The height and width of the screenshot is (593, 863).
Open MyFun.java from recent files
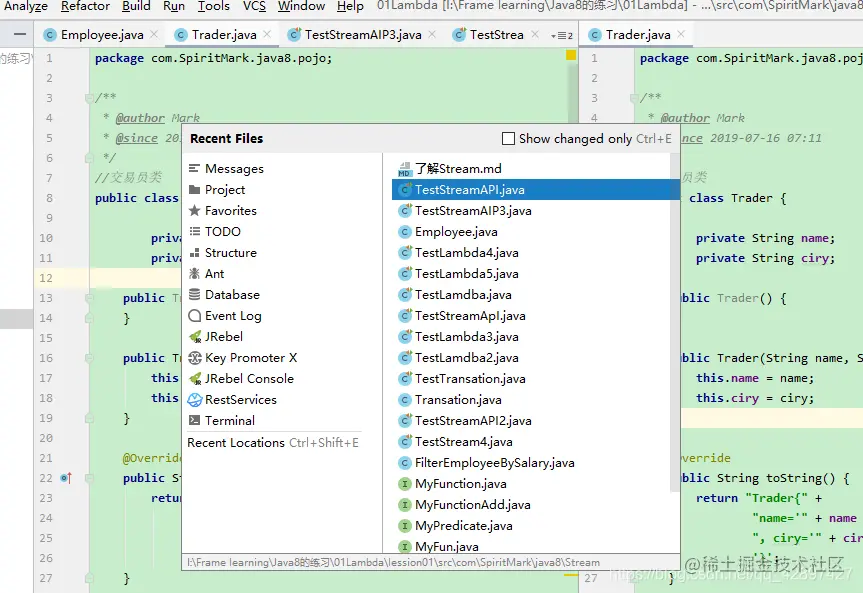(532, 546)
